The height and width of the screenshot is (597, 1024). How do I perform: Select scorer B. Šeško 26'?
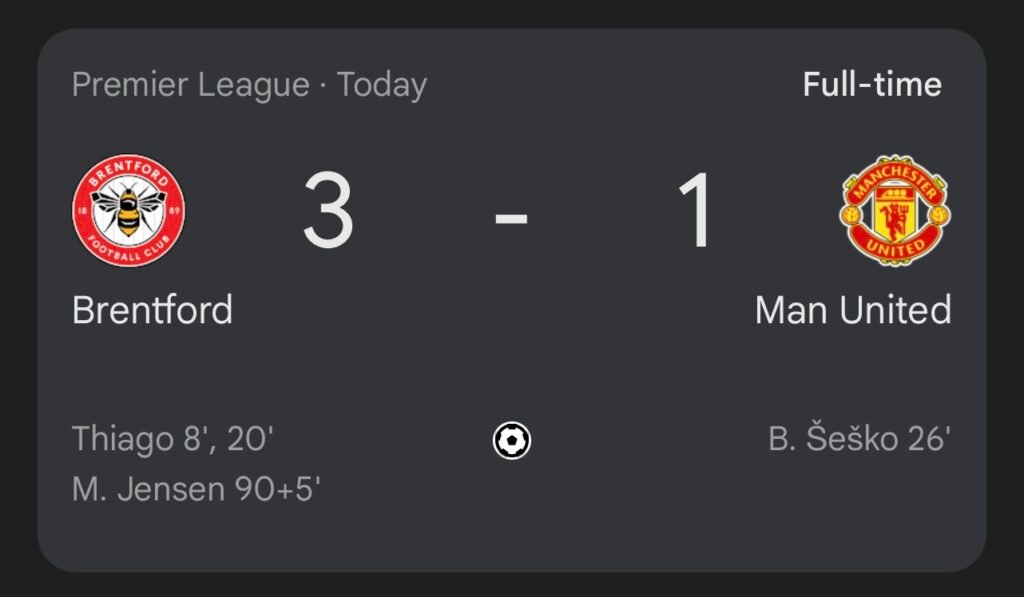(x=859, y=438)
